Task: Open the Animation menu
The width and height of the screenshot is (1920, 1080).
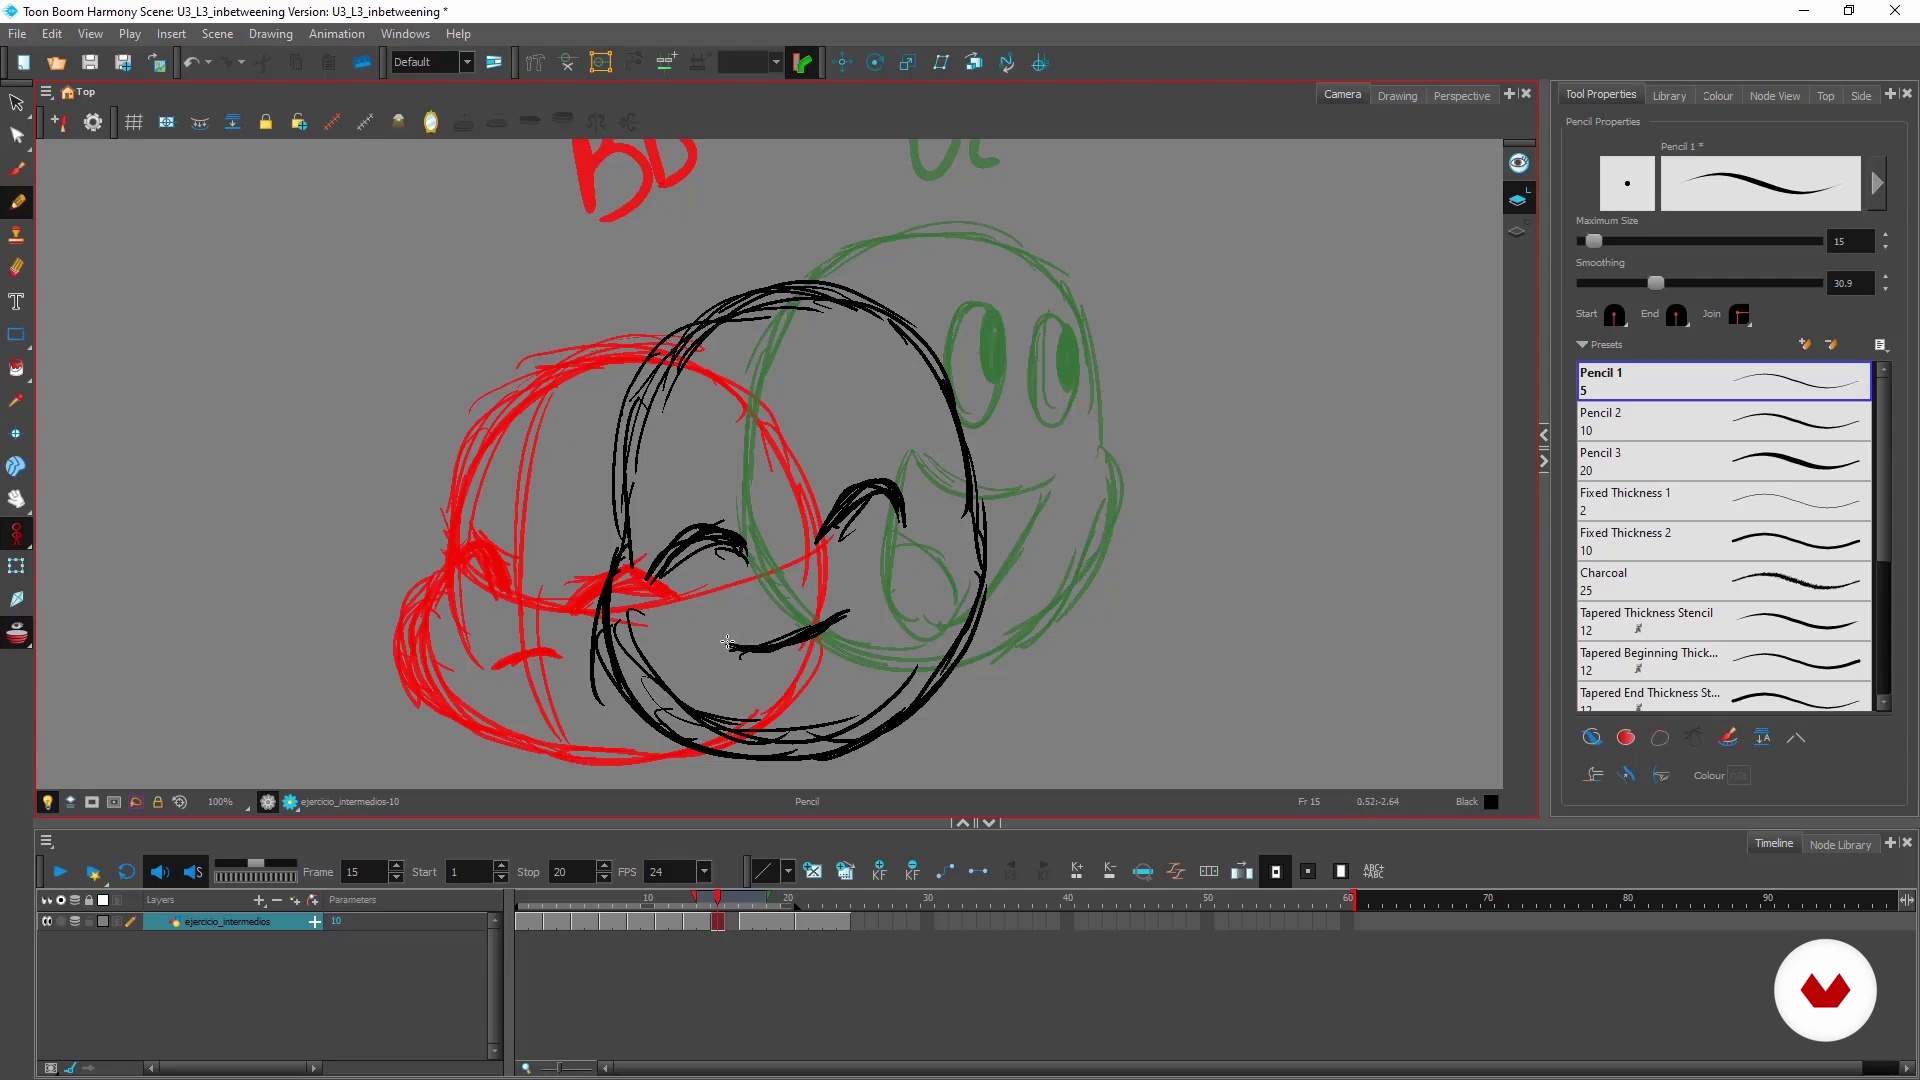Action: [336, 34]
